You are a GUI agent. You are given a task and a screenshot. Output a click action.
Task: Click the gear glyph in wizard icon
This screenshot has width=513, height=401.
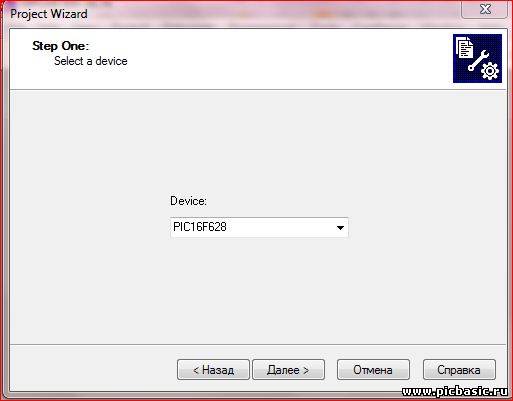(490, 71)
